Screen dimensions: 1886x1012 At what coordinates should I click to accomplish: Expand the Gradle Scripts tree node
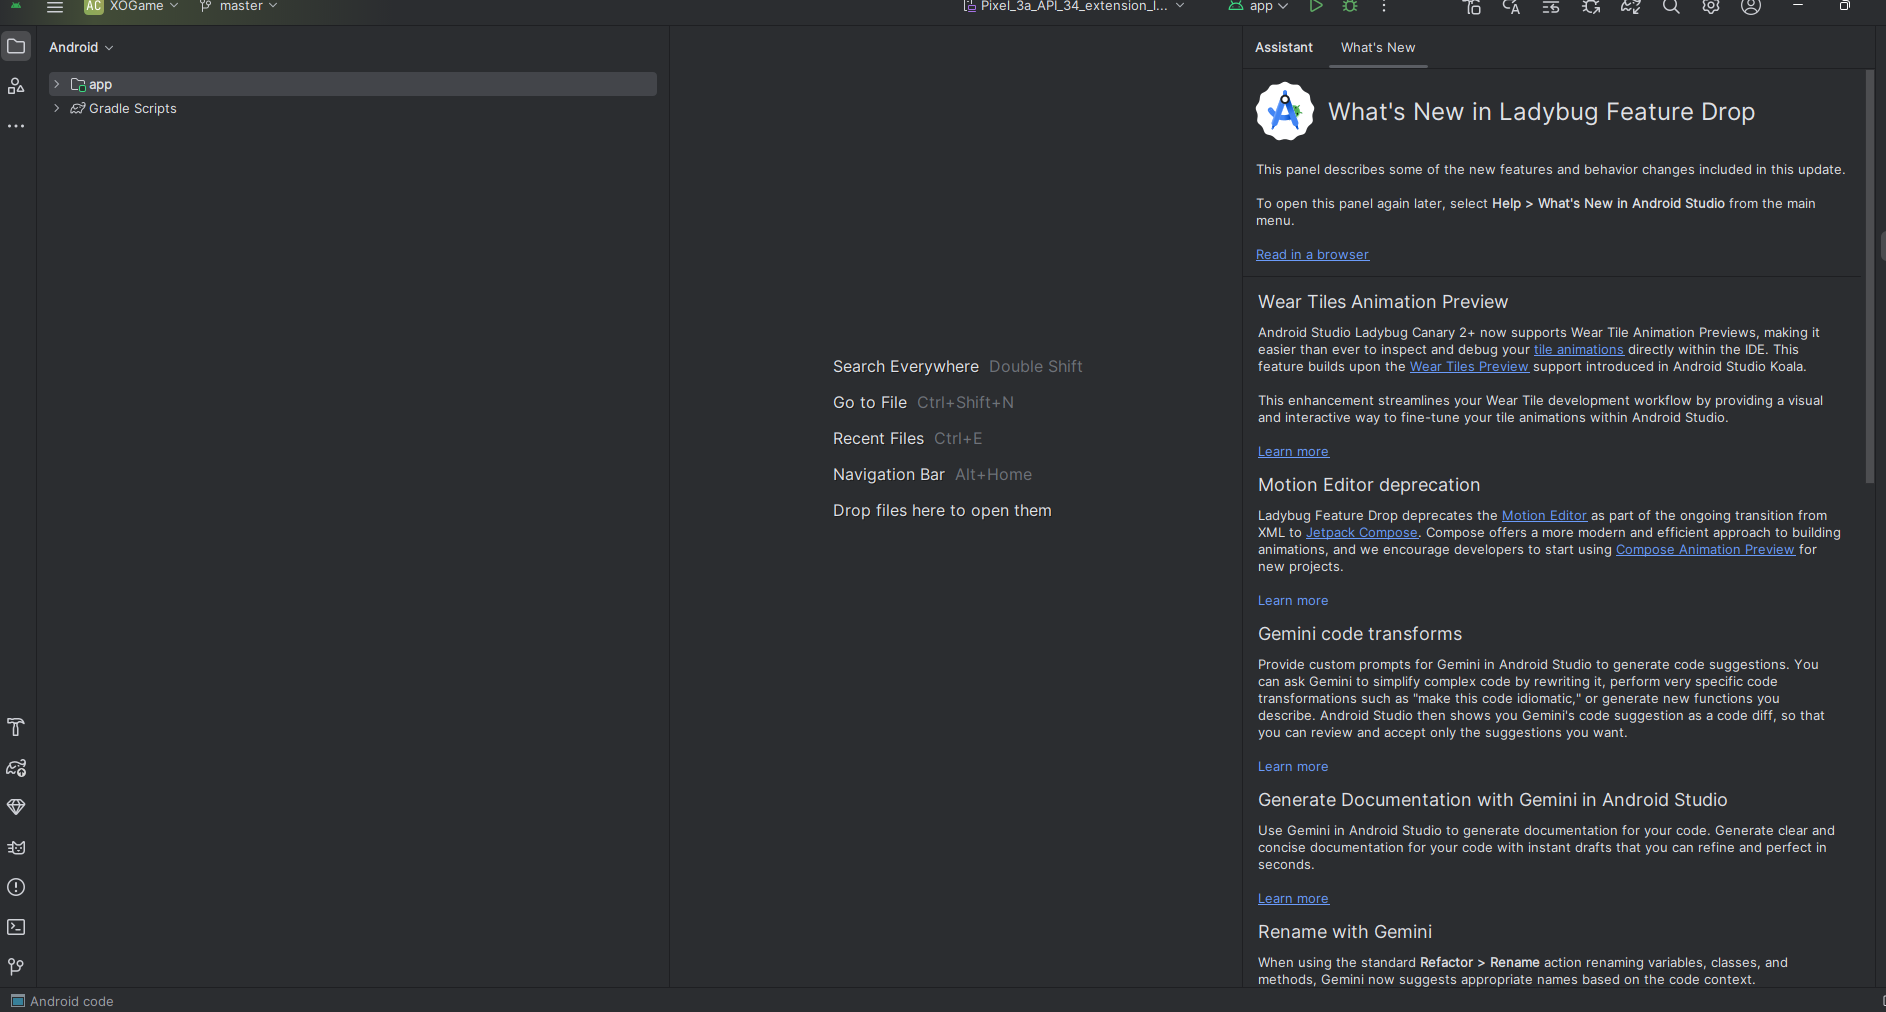(57, 108)
